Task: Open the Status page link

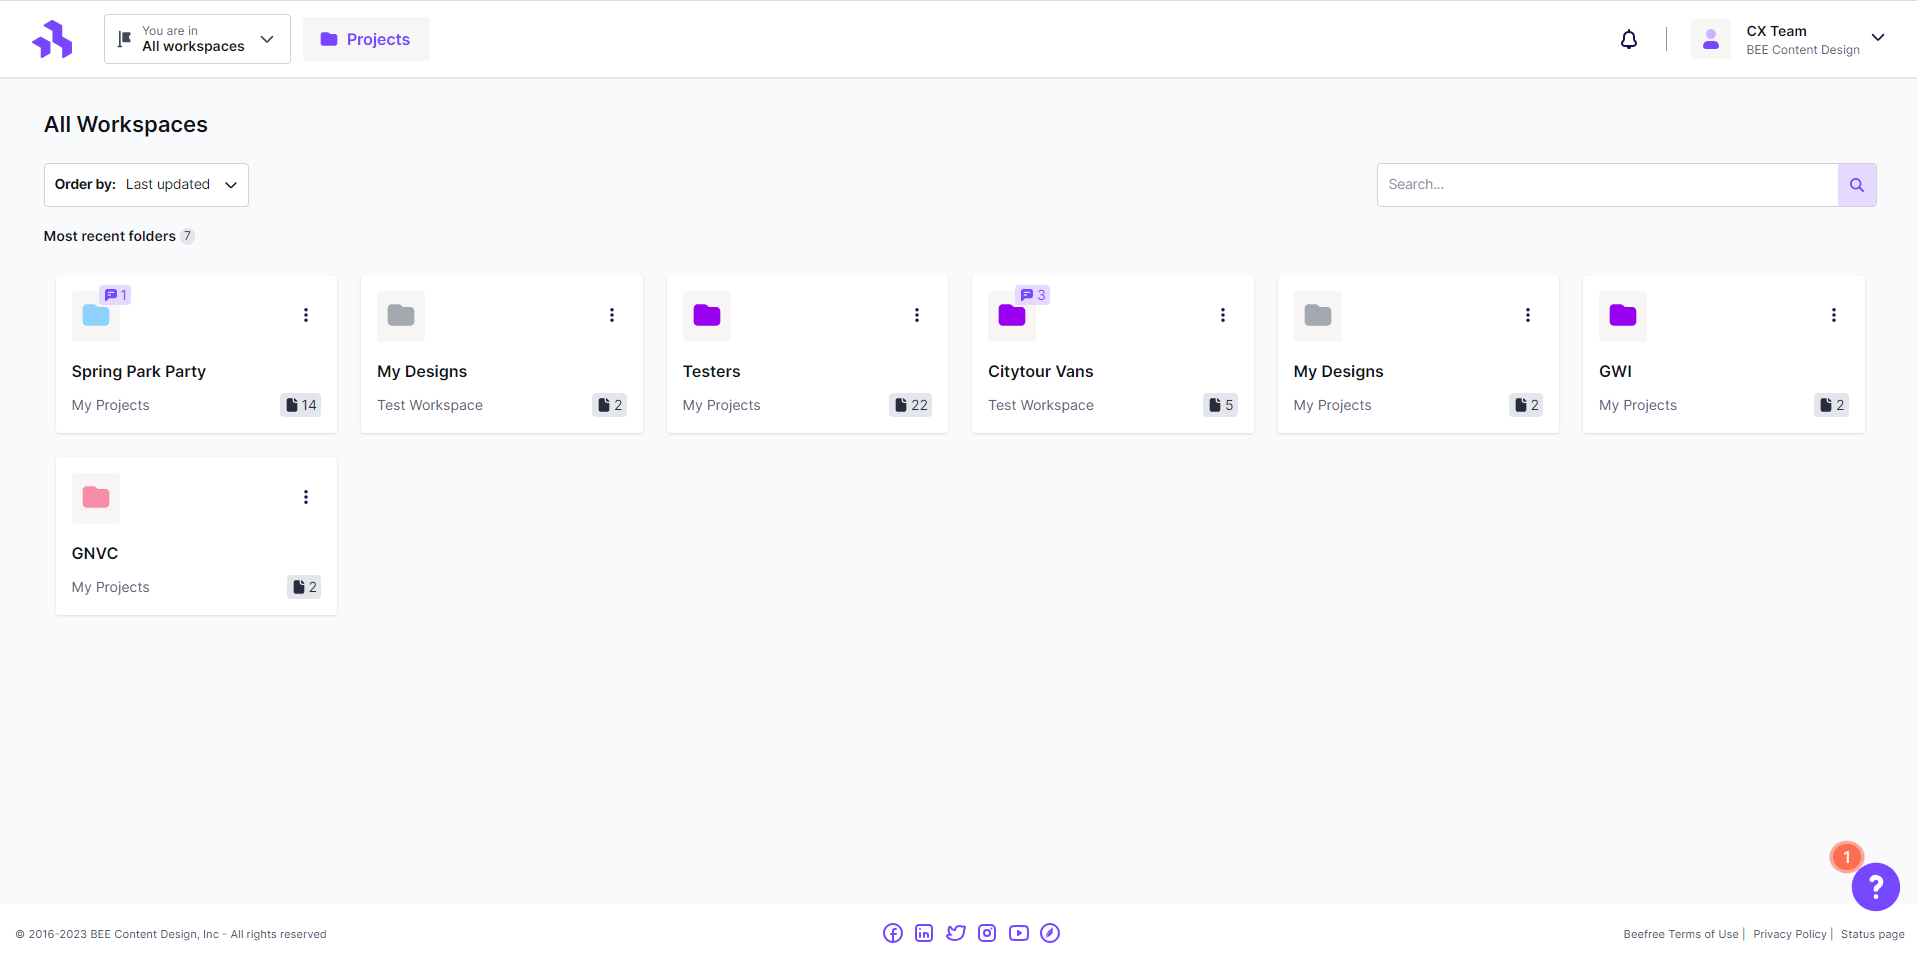Action: [x=1873, y=934]
